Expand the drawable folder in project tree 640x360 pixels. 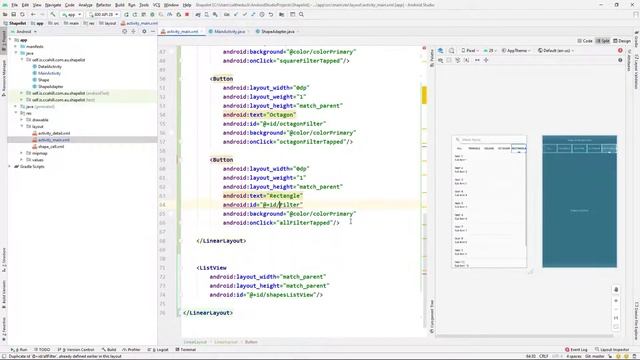[x=22, y=120]
